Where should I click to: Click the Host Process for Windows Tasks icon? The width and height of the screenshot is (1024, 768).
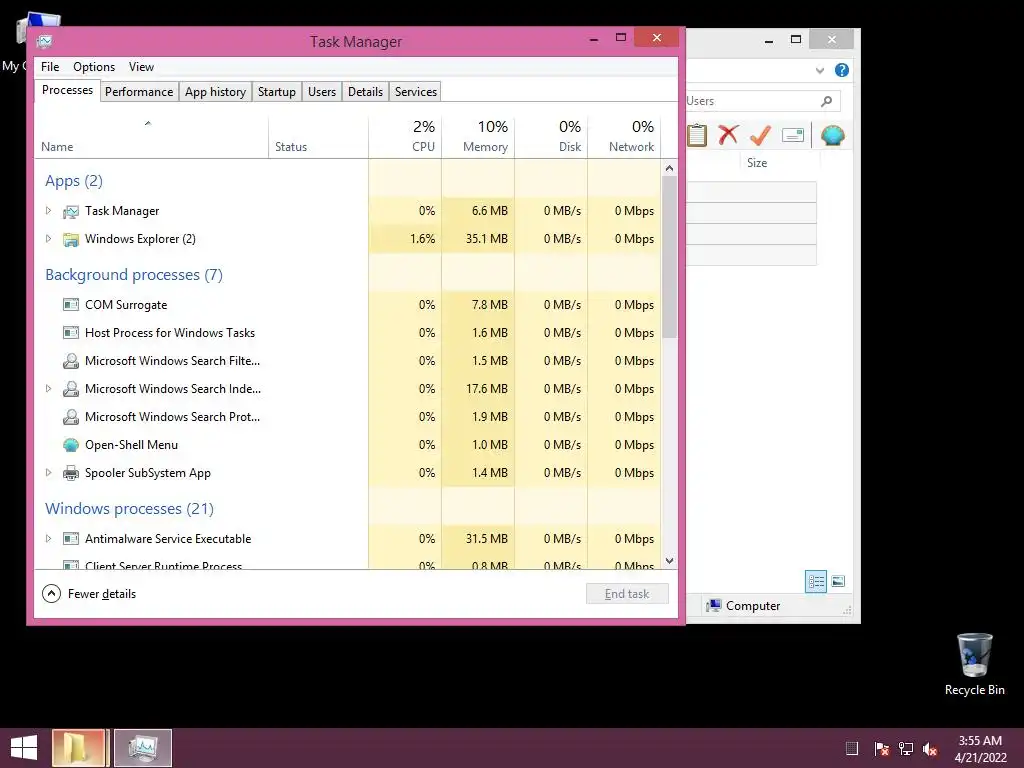(x=71, y=333)
